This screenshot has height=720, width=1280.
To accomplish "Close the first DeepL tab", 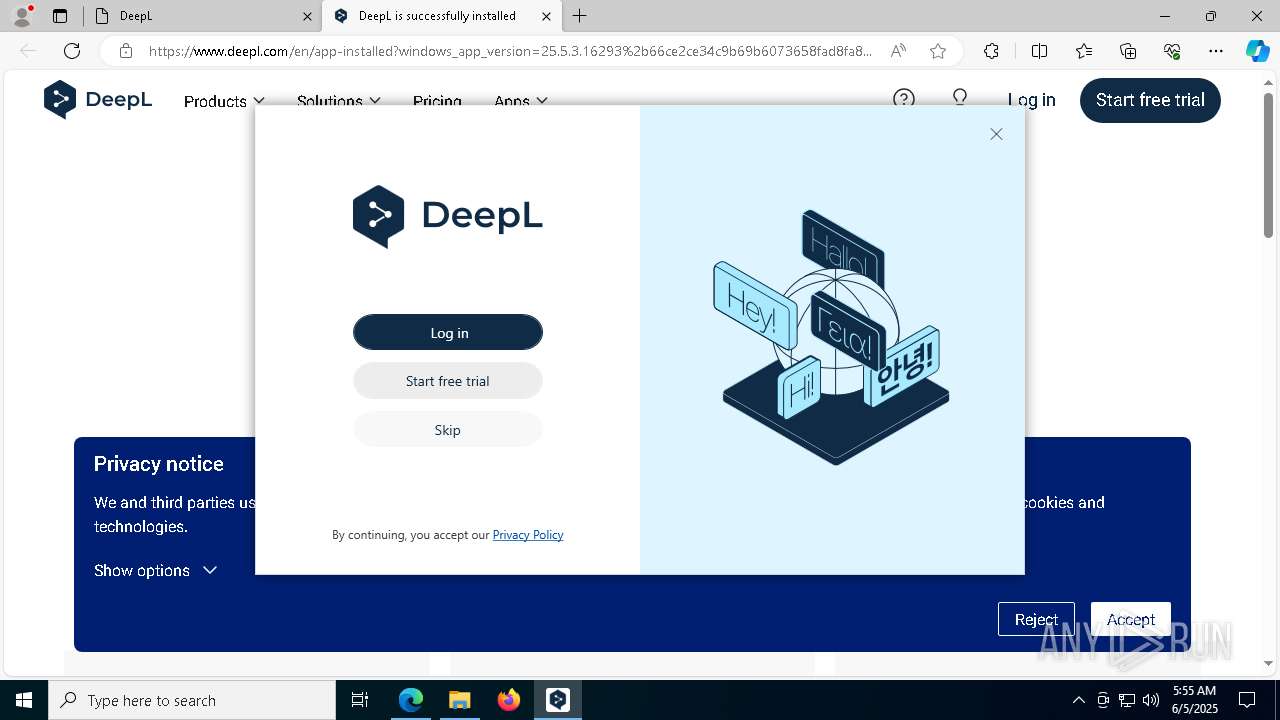I will [307, 16].
